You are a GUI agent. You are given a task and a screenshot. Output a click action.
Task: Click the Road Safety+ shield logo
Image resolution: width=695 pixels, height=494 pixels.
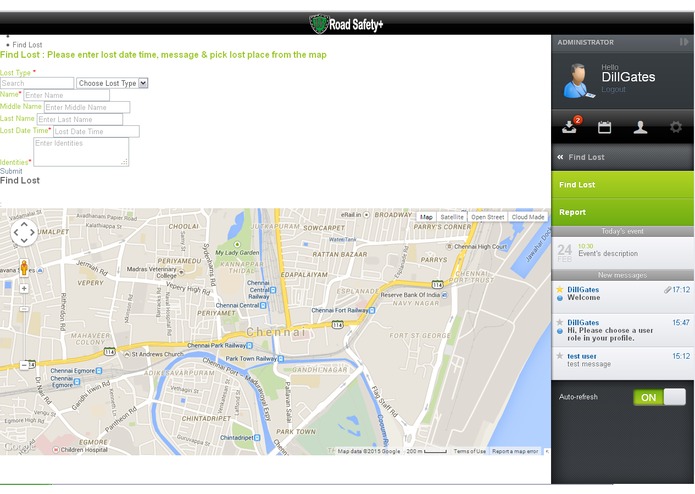pyautogui.click(x=318, y=24)
